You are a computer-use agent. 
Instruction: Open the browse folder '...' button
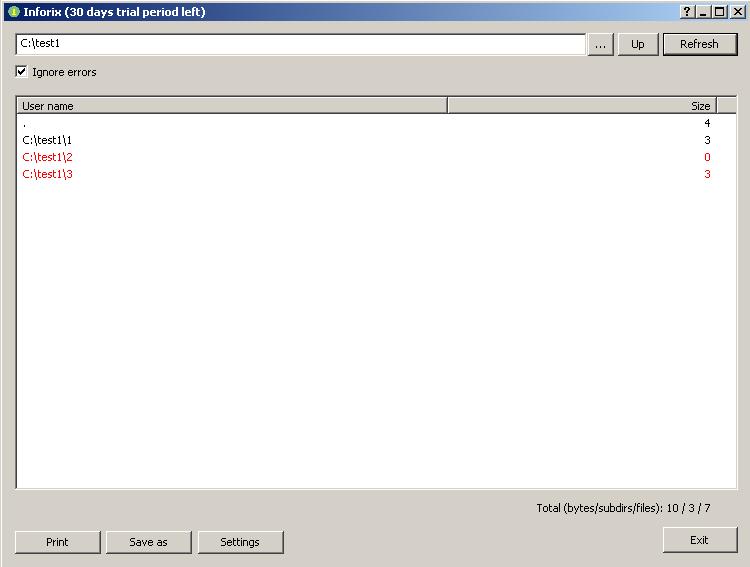(x=600, y=44)
